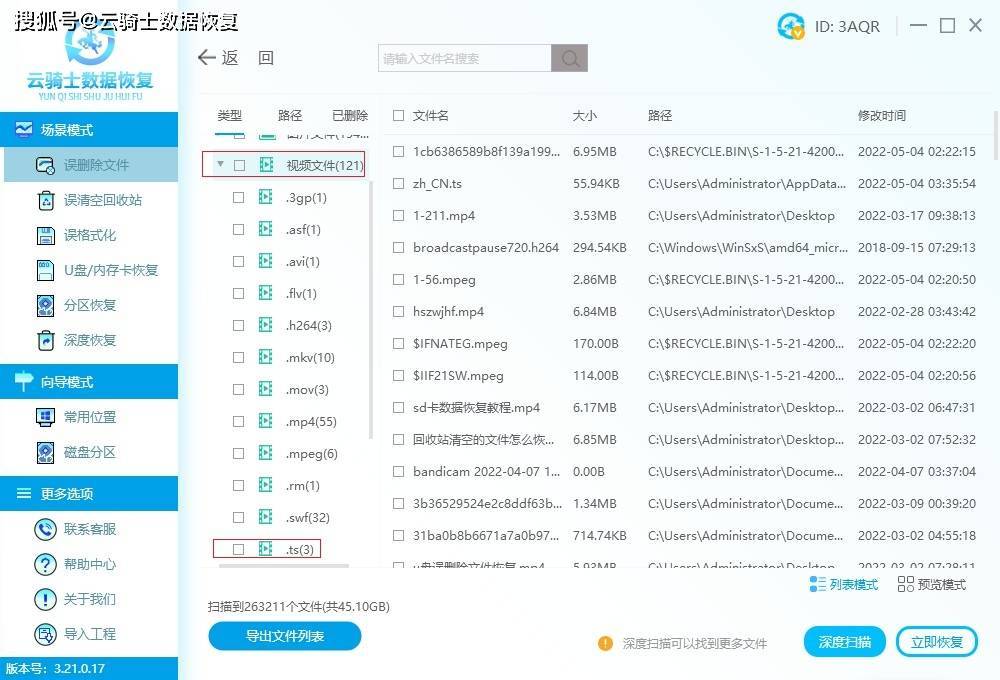Switch to 预览模式 preview view

[932, 584]
